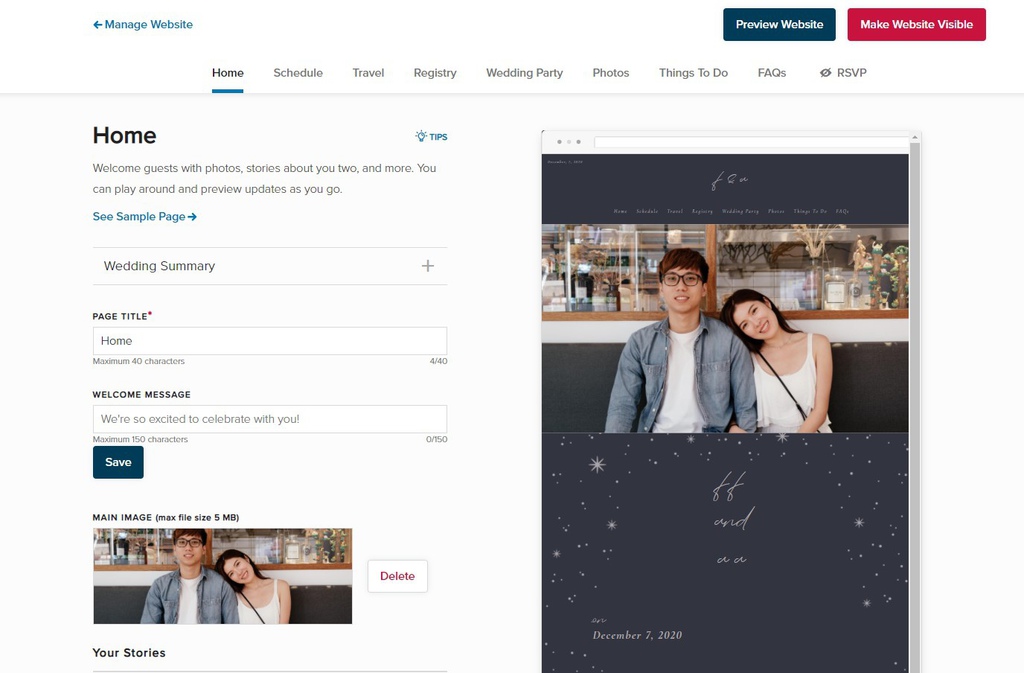
Task: Click the Preview Website button
Action: (779, 24)
